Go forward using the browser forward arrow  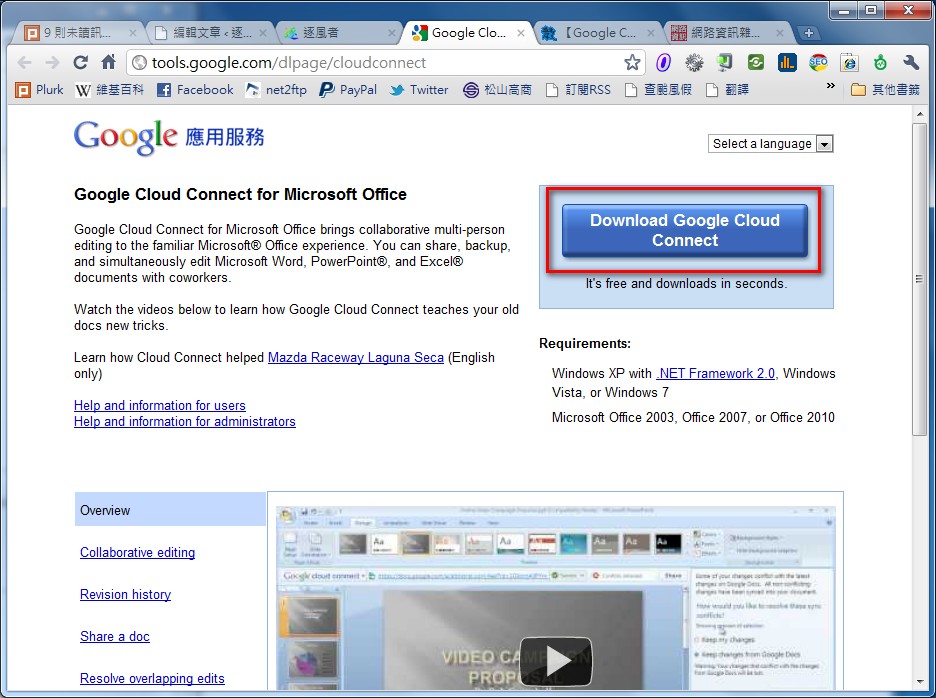(53, 62)
